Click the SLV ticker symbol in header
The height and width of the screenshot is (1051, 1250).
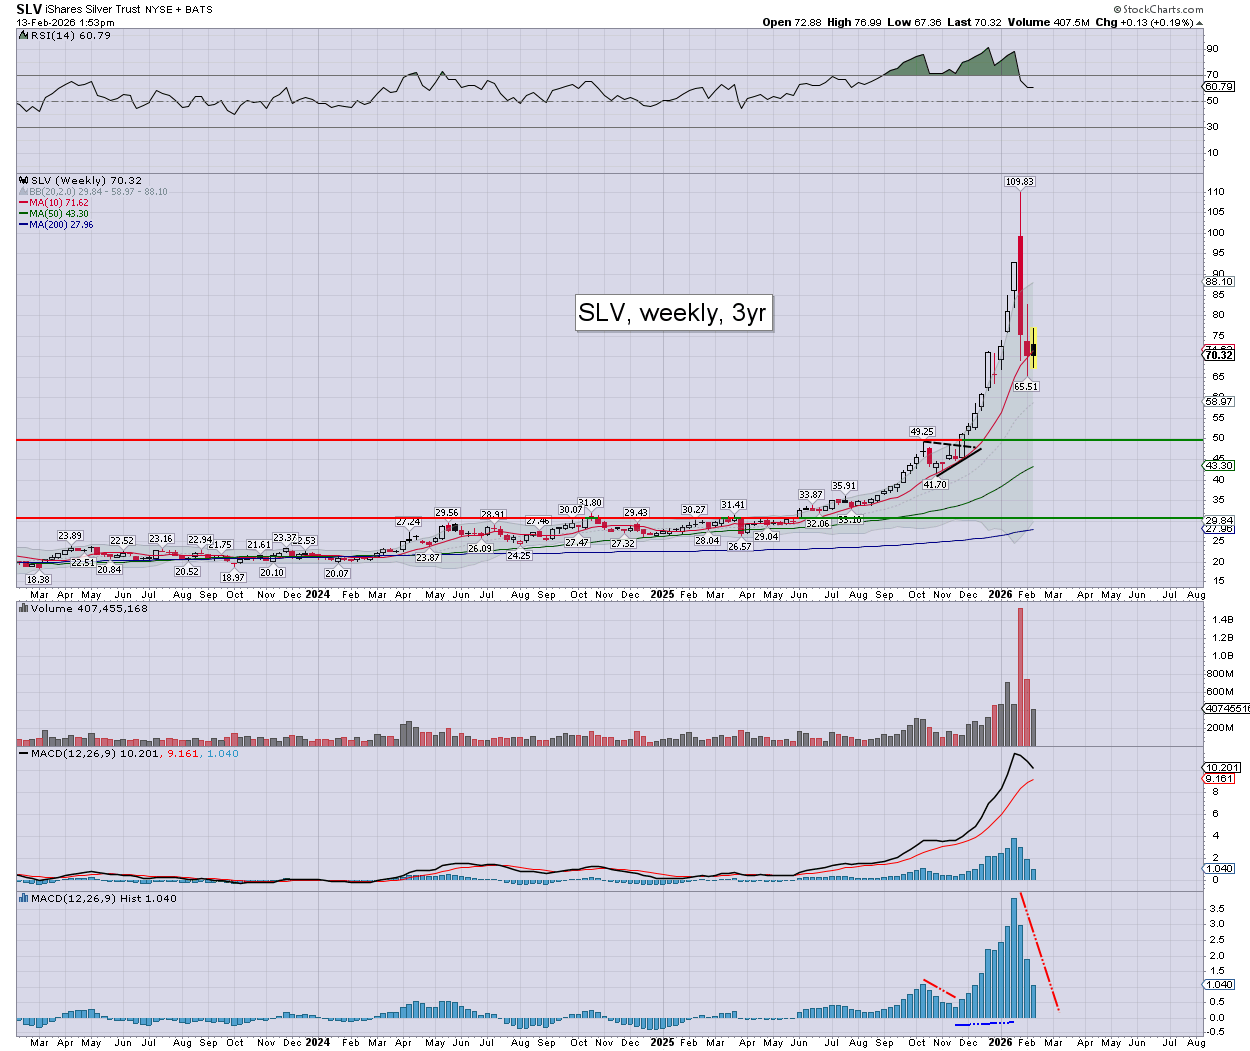[28, 9]
